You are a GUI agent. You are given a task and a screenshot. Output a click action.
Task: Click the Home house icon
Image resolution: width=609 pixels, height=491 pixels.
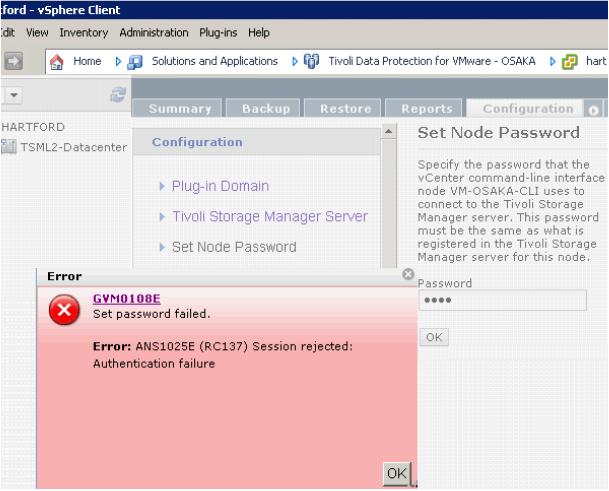(x=57, y=62)
